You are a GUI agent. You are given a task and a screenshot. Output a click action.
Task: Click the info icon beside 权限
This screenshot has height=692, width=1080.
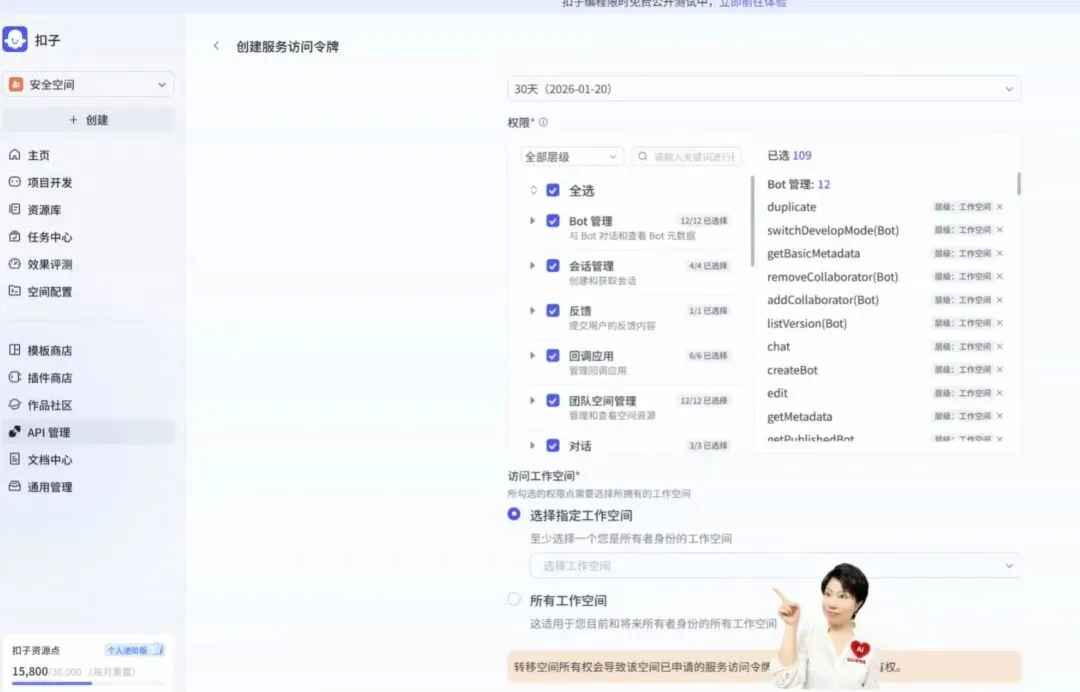click(543, 123)
